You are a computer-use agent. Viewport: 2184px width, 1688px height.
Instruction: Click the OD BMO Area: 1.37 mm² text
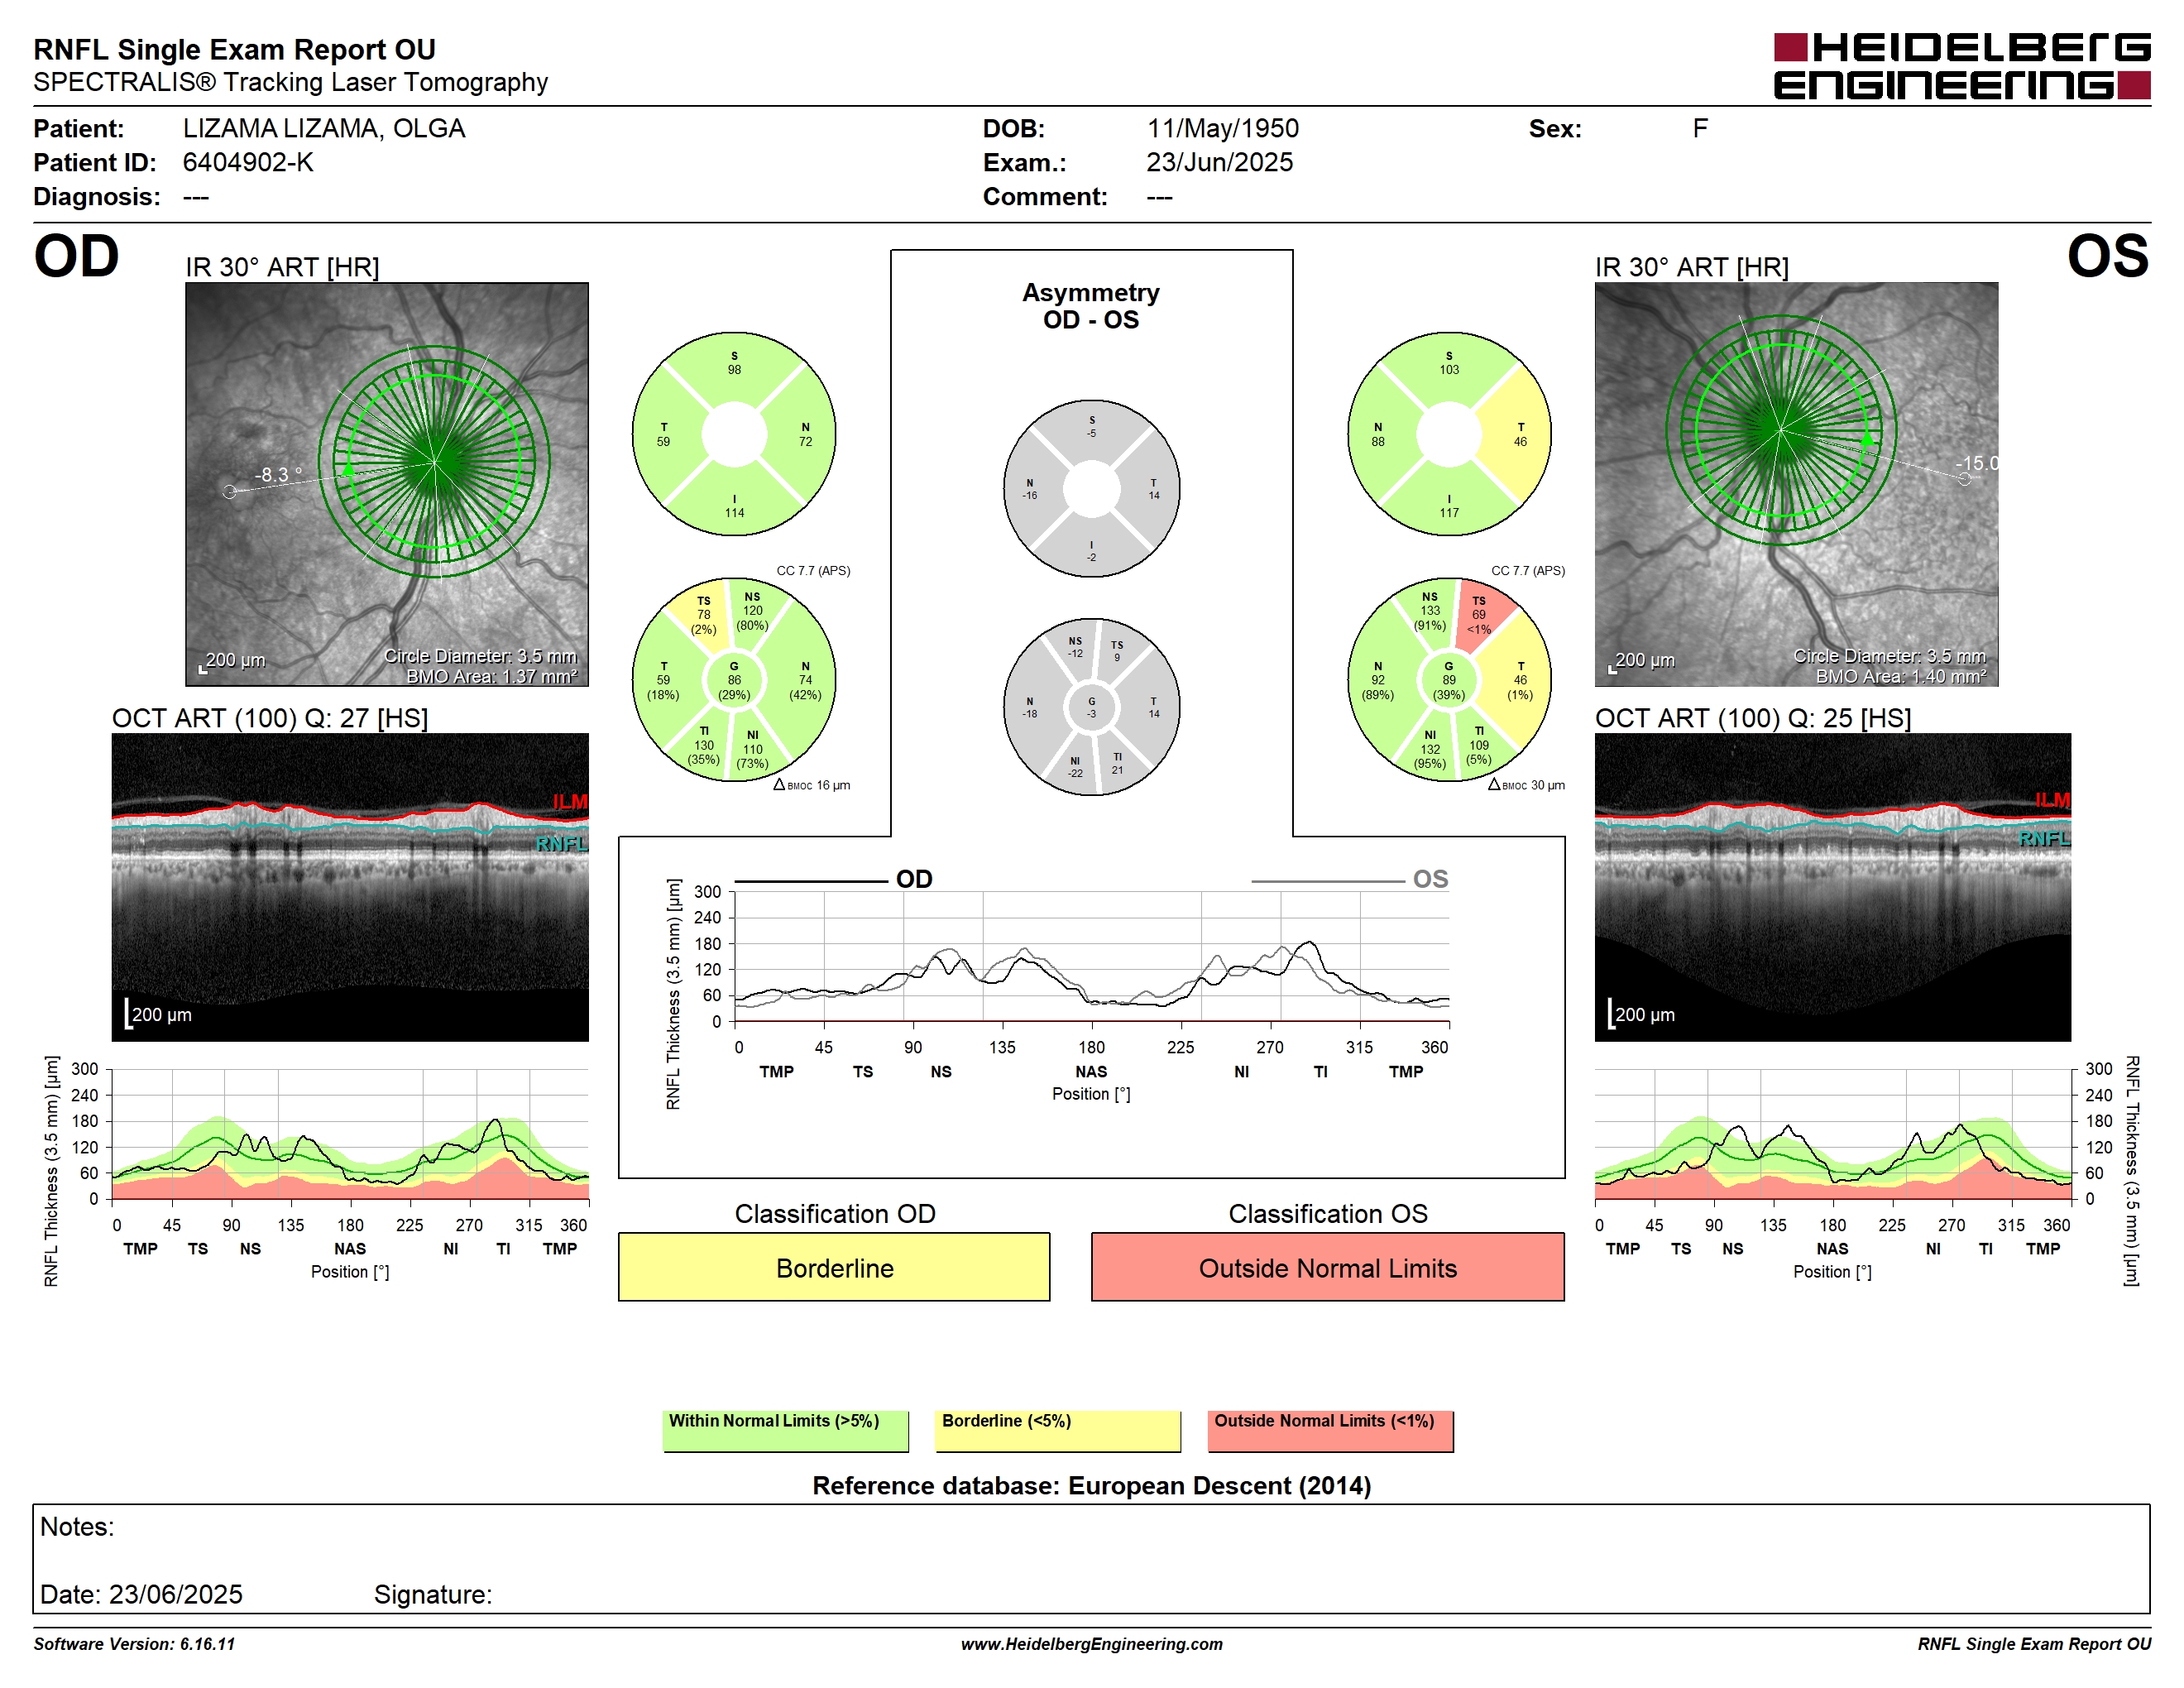pyautogui.click(x=491, y=677)
